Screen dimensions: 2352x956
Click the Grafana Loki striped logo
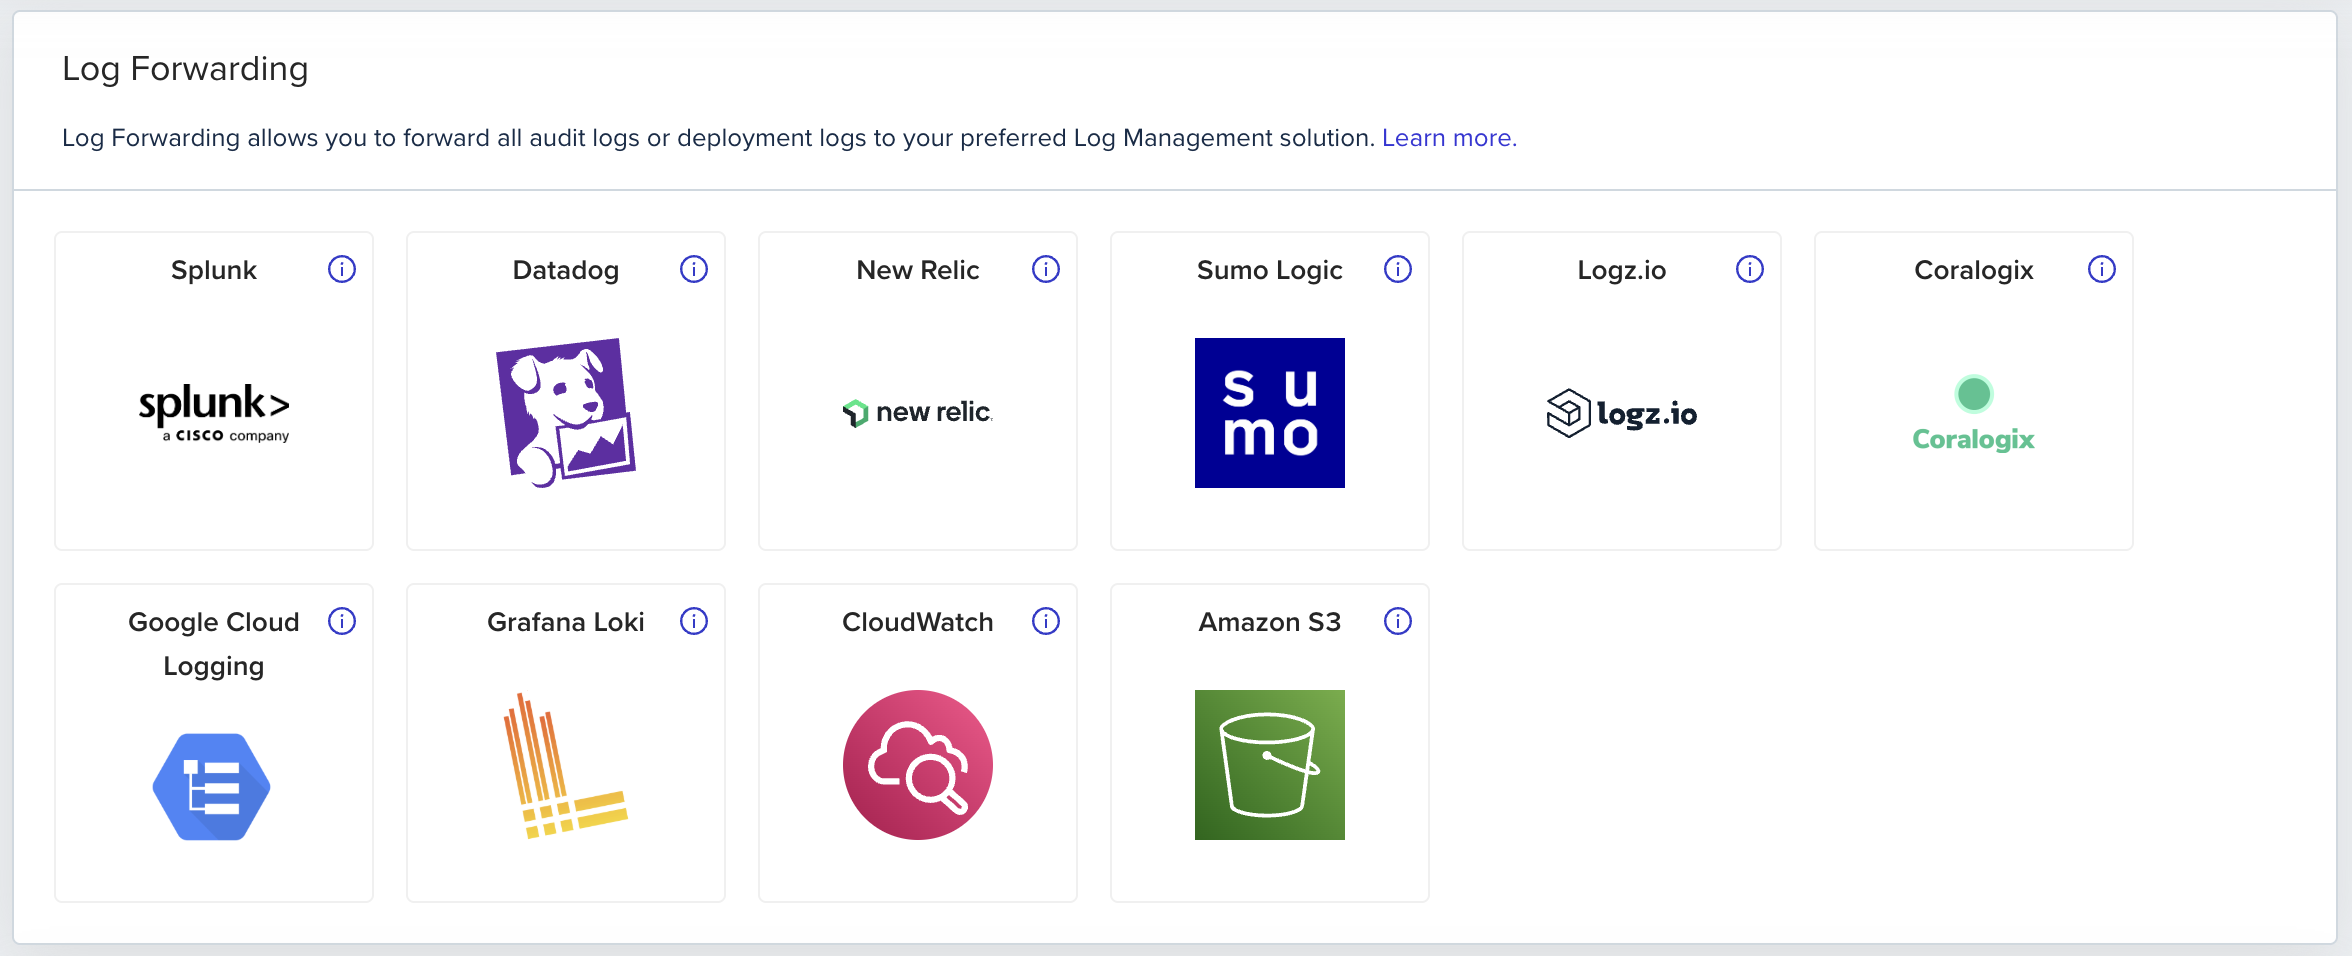[x=566, y=766]
